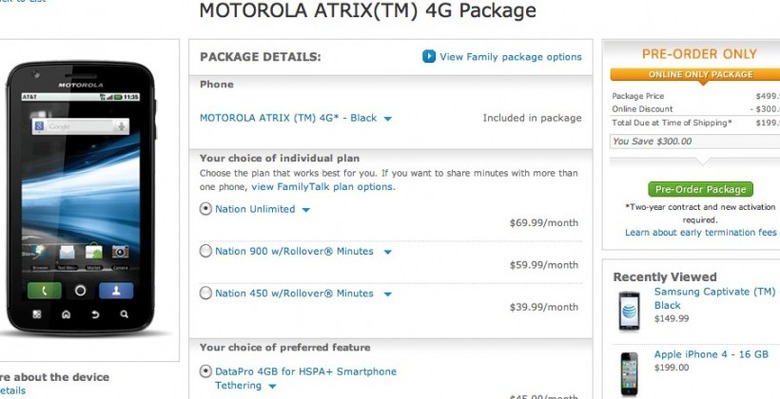Viewport: 780px width, 399px height.
Task: Expand Nation 450 w/Rollover Minutes details arrow
Action: tap(388, 294)
